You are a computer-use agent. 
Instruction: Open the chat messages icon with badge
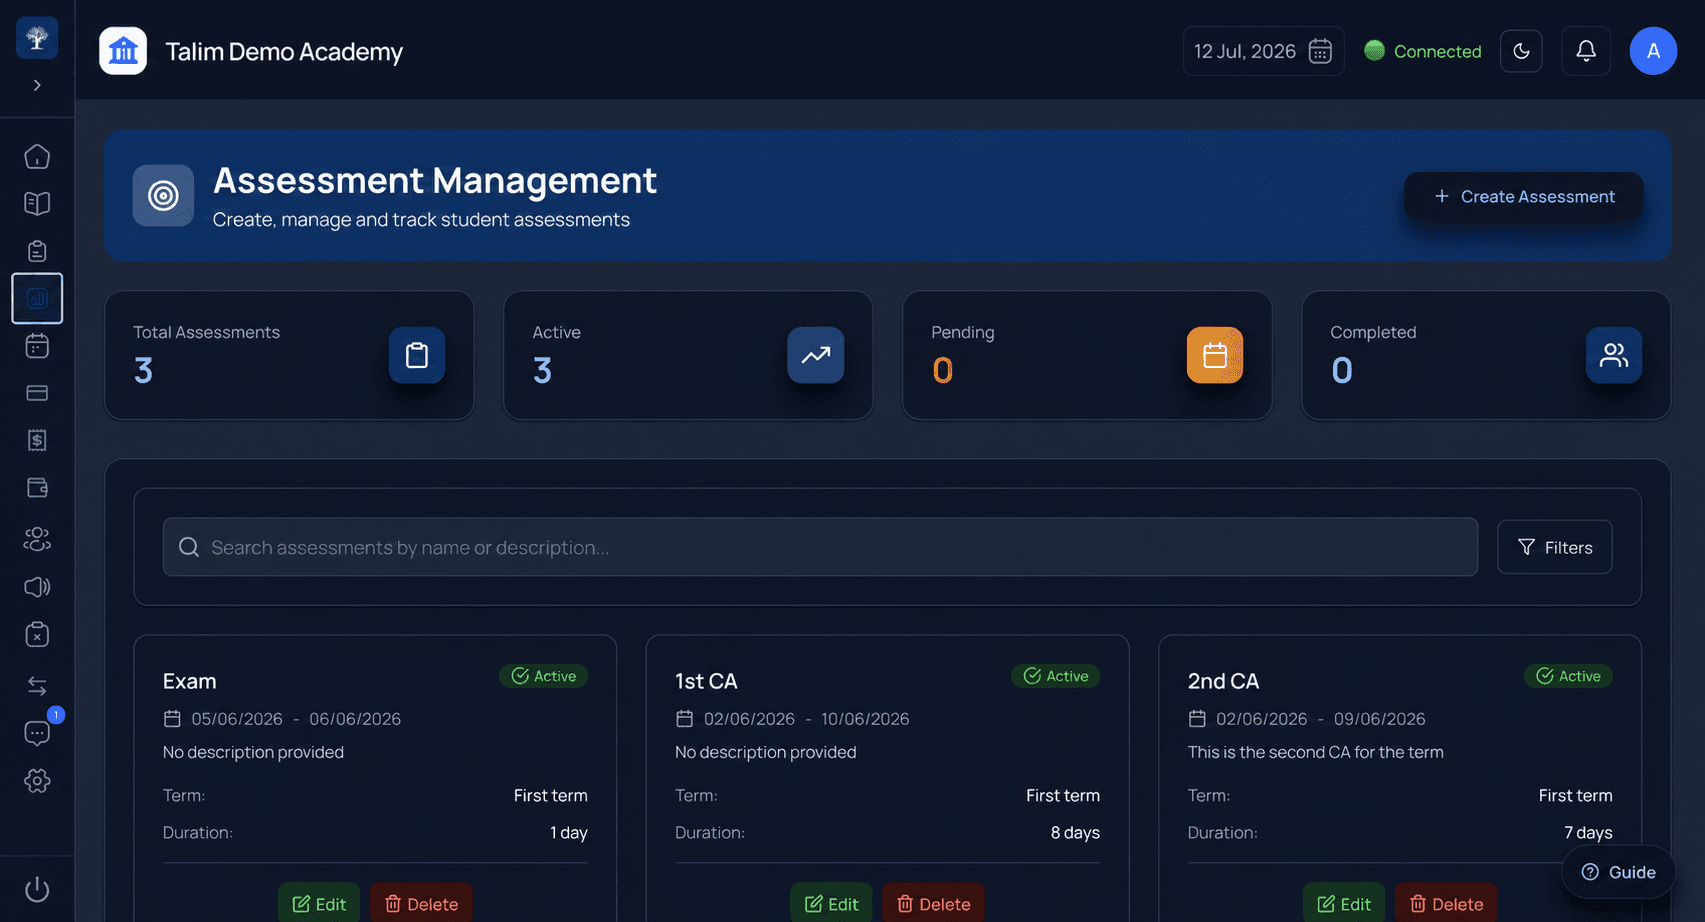37,733
